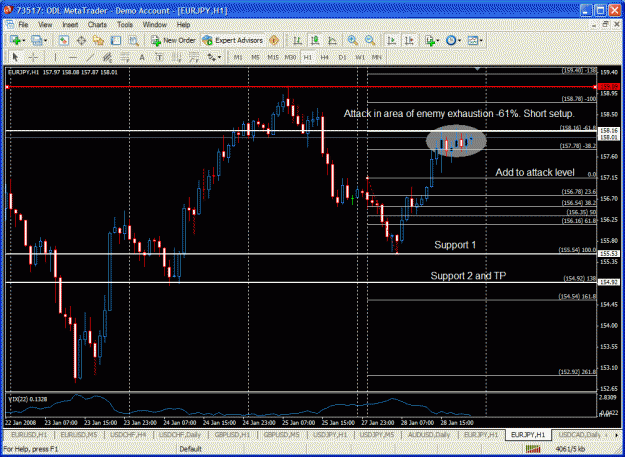Switch timeframe to M15
The height and width of the screenshot is (457, 625).
[x=273, y=57]
